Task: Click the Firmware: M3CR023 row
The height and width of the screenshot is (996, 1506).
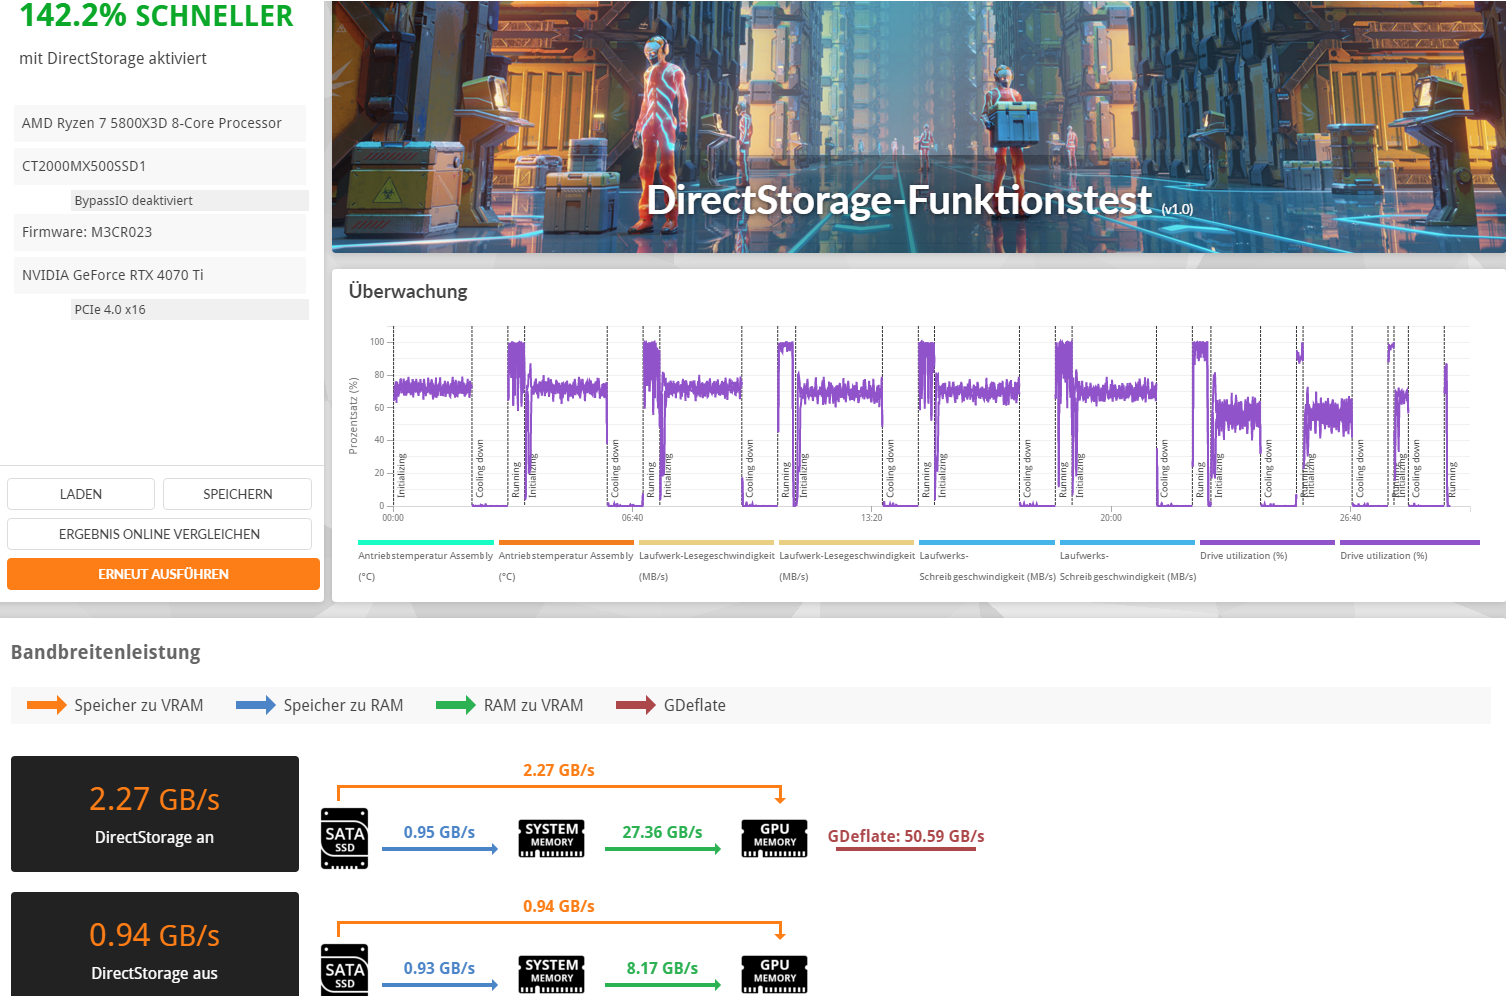Action: (x=160, y=232)
